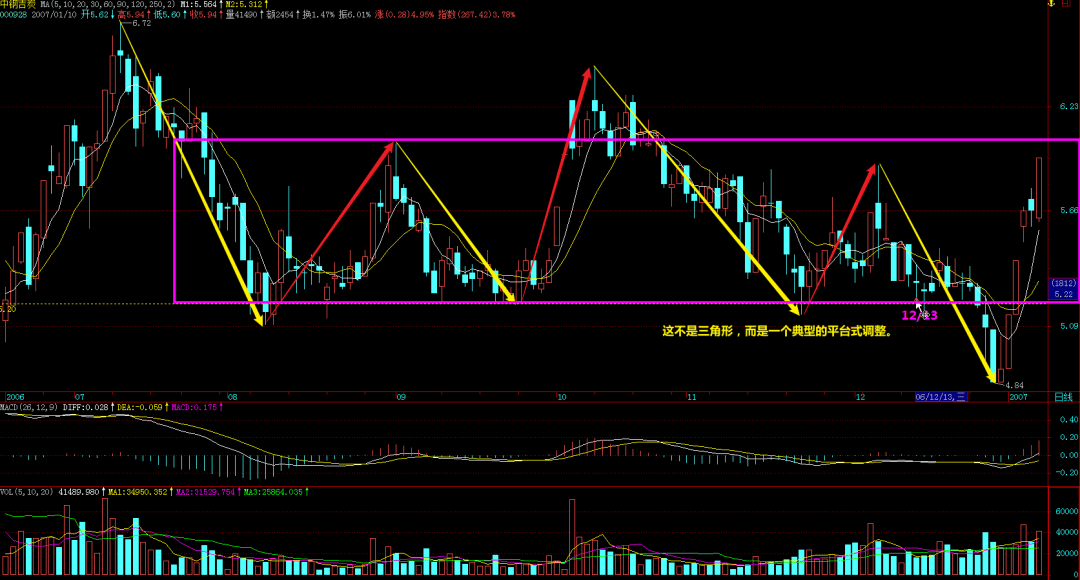Click the amplitude value 振6.01%
The image size is (1080, 580).
coord(354,14)
